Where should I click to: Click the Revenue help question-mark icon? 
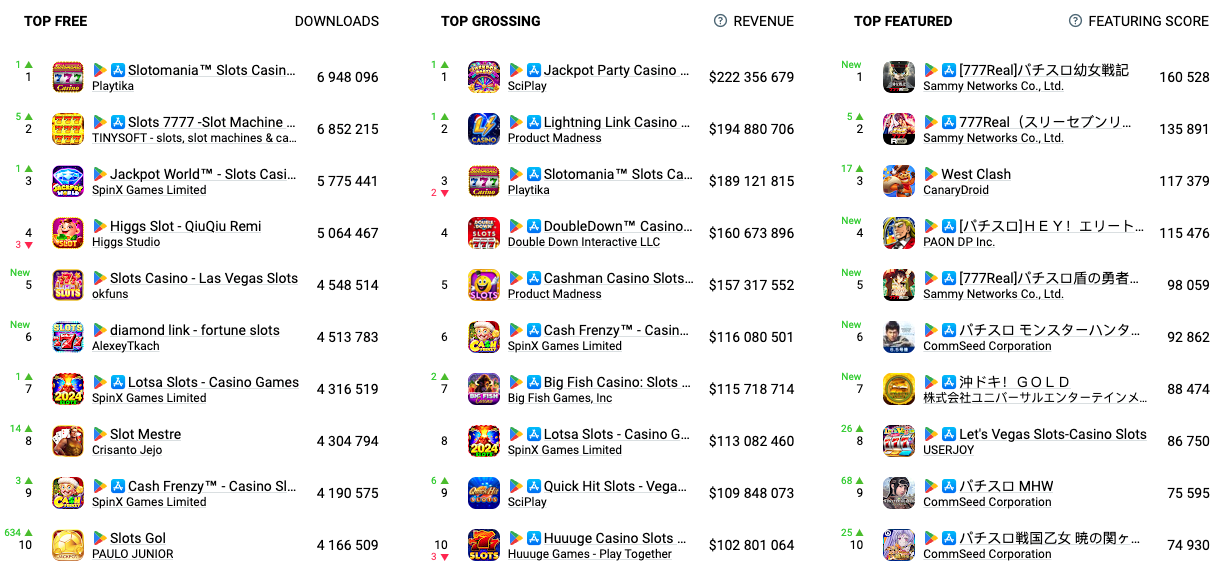coord(720,21)
